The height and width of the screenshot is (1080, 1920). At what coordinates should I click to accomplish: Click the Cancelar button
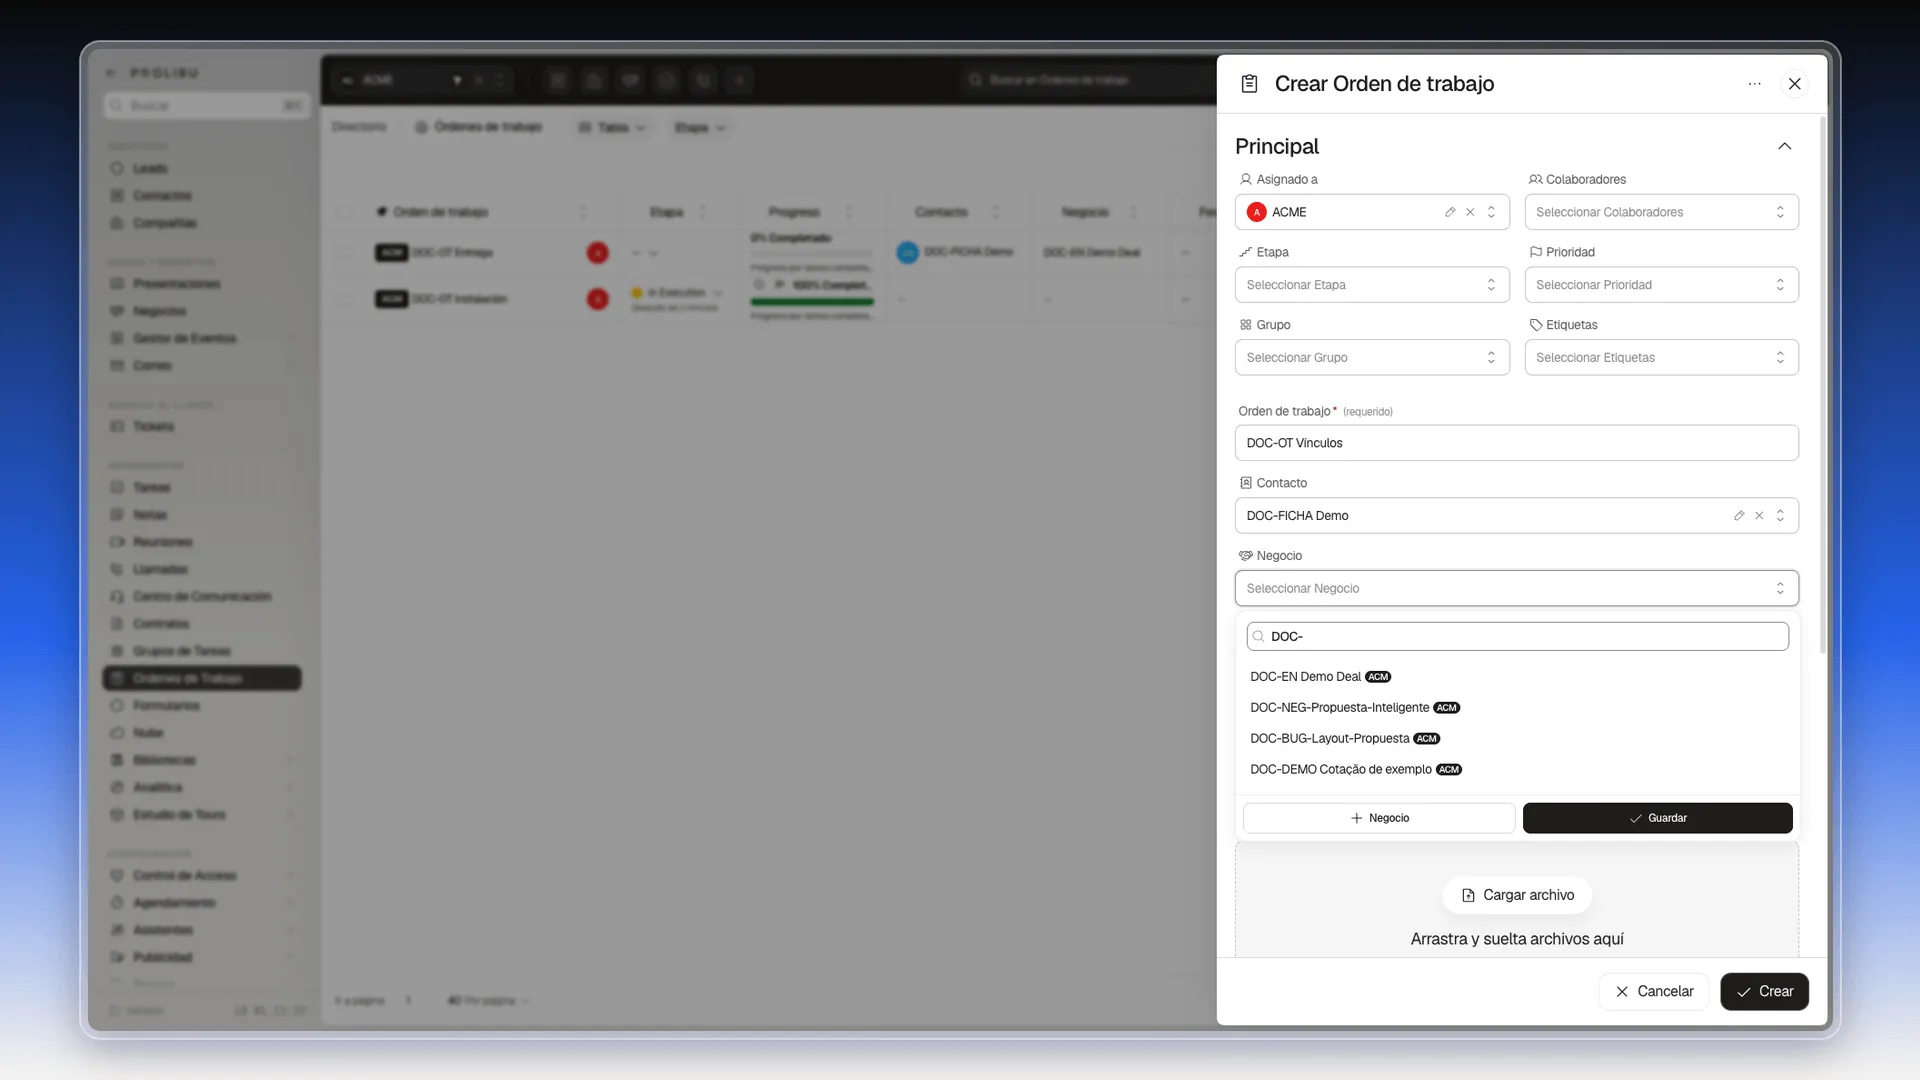1654,991
